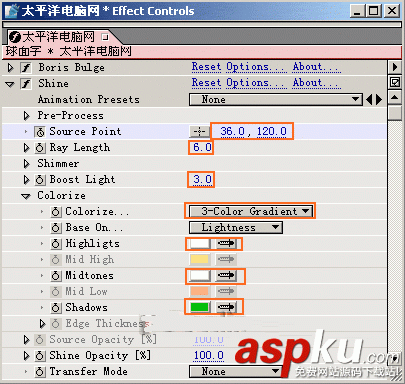
Task: Open Shine About info
Action: [x=316, y=83]
